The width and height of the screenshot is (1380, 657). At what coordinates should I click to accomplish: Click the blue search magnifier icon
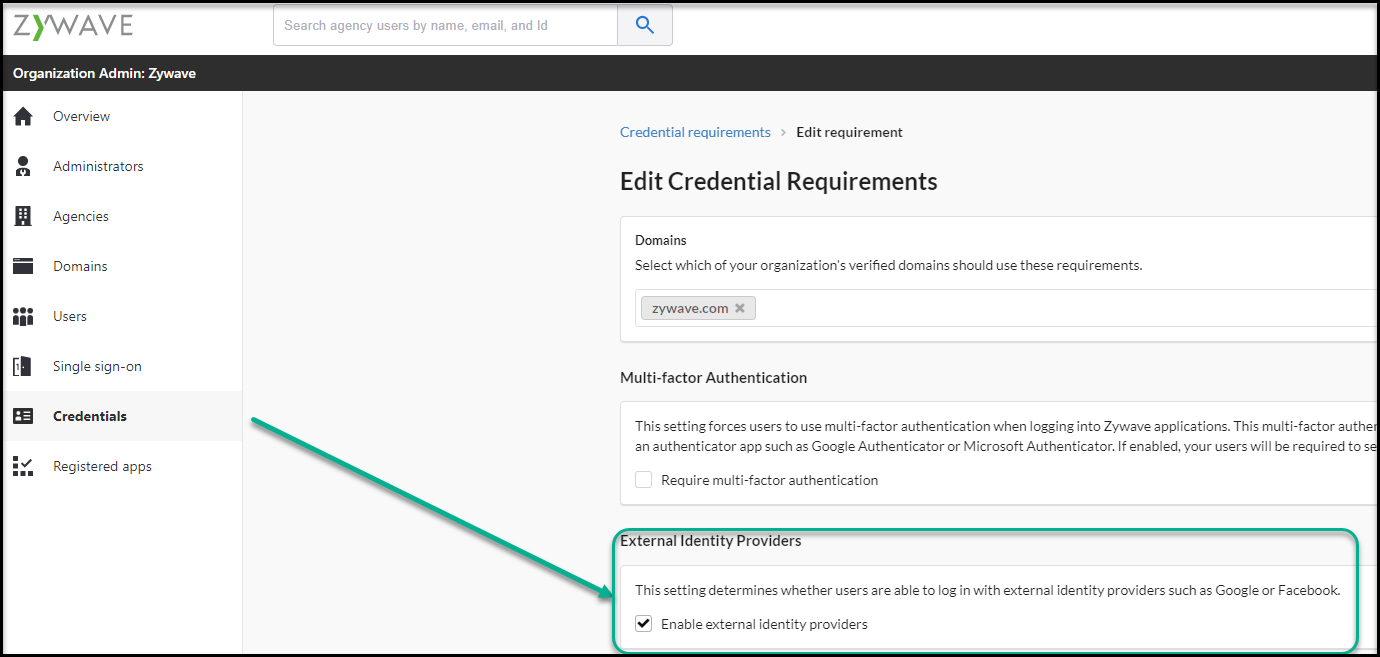[x=644, y=24]
